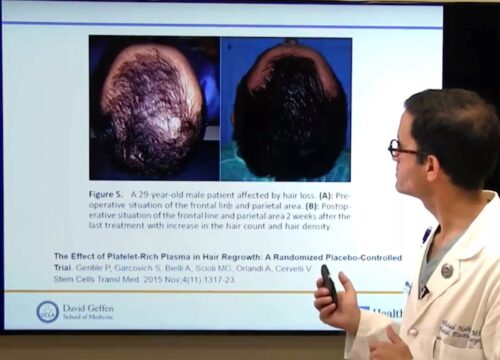Click the postoperative hair regrowth photo B
Image resolution: width=500 pixels, height=360 pixels.
click(286, 110)
